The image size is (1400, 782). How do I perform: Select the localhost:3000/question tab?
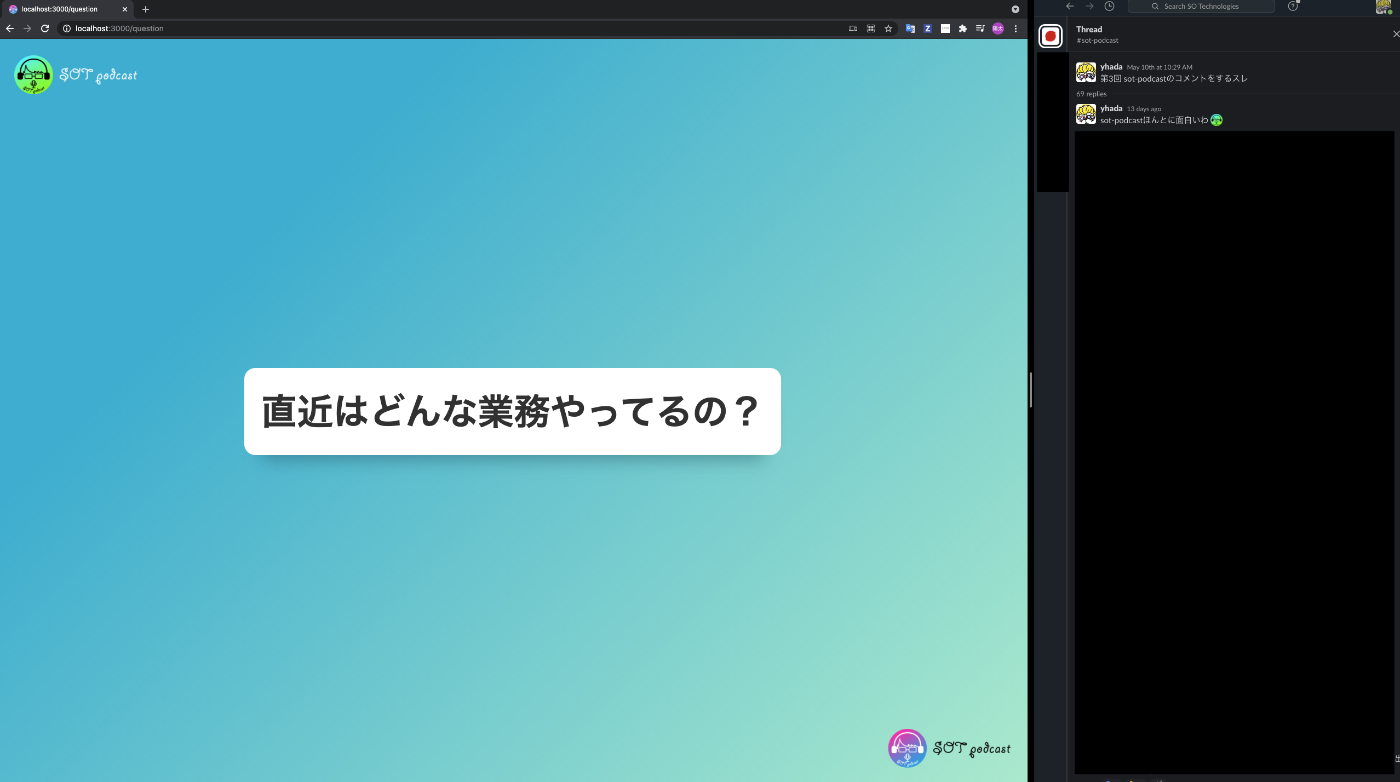[x=67, y=9]
